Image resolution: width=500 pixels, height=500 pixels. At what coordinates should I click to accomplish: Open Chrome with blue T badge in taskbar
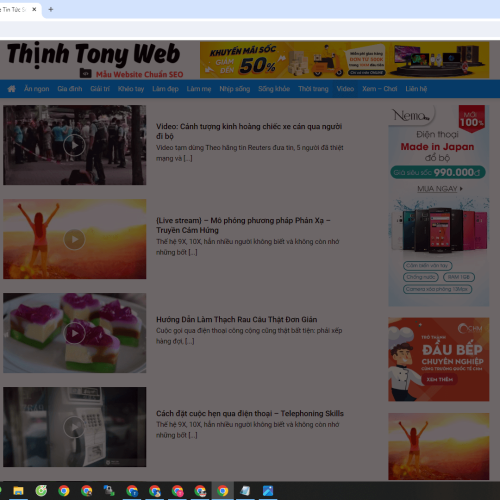pyautogui.click(x=132, y=491)
